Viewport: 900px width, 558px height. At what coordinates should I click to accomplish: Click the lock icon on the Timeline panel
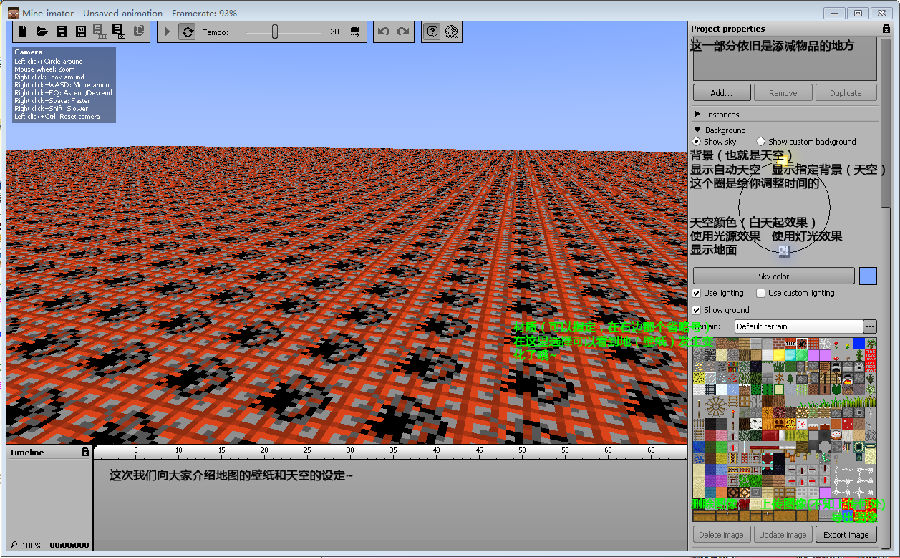click(85, 452)
